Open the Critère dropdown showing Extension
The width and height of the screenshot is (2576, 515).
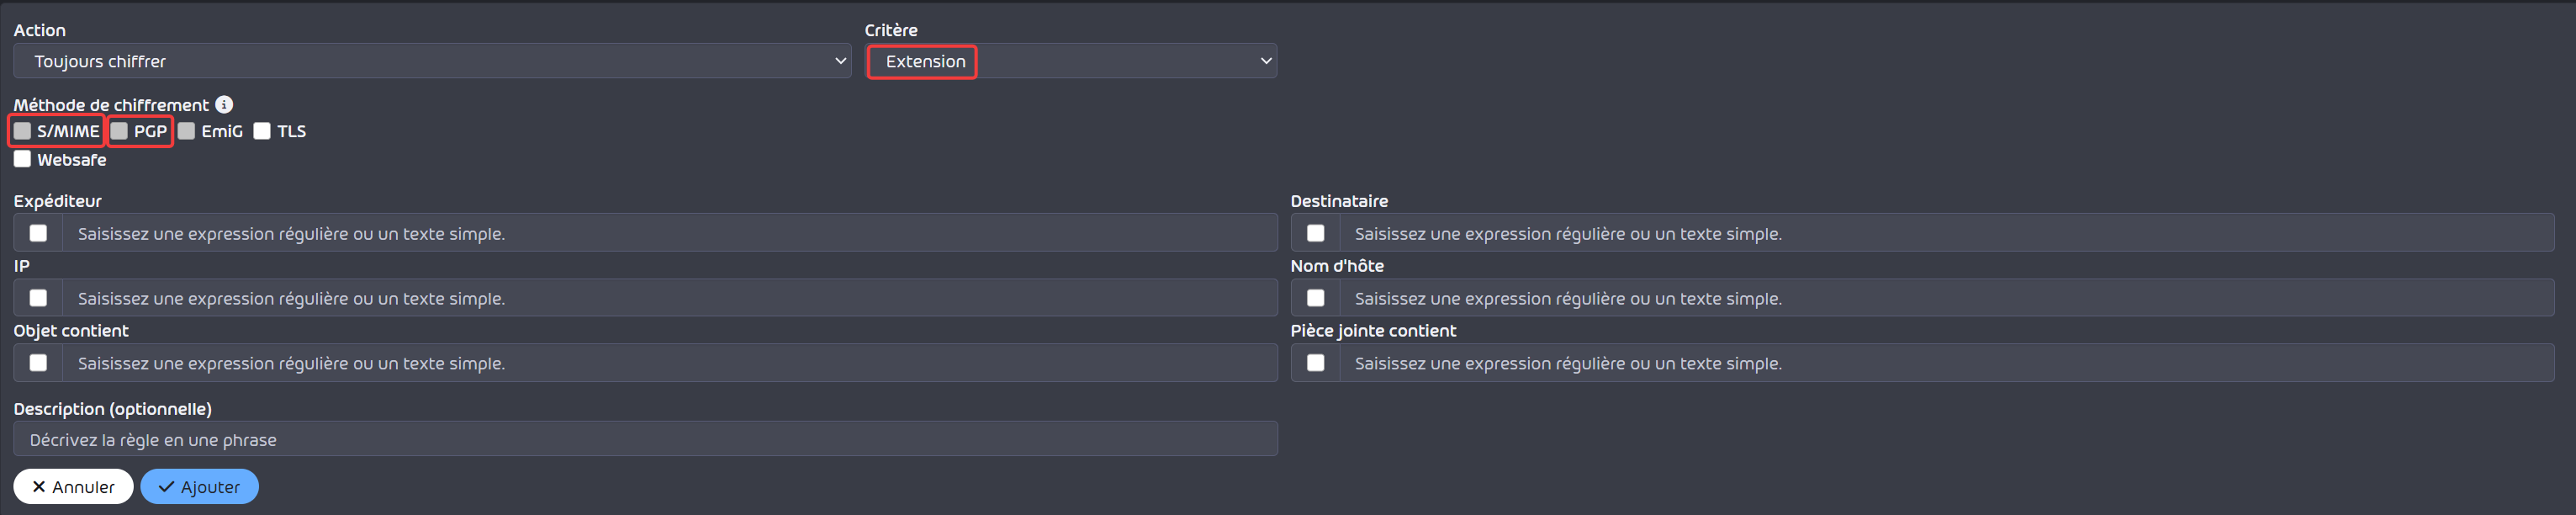click(1070, 61)
